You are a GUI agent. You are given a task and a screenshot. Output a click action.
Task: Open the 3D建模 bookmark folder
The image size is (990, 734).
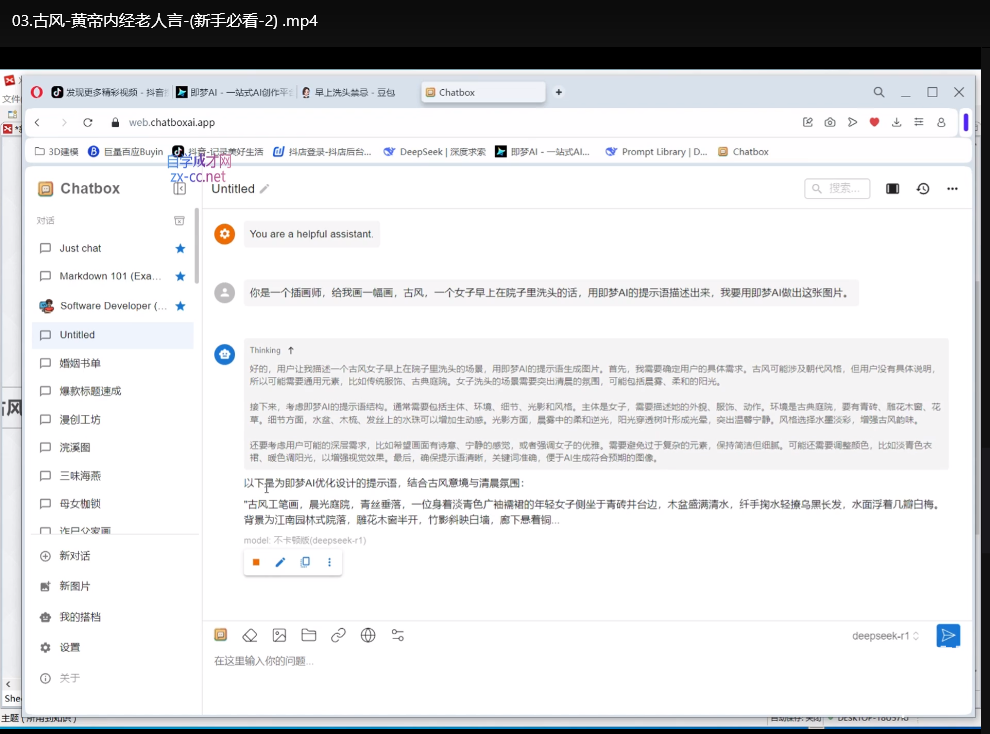click(x=57, y=151)
